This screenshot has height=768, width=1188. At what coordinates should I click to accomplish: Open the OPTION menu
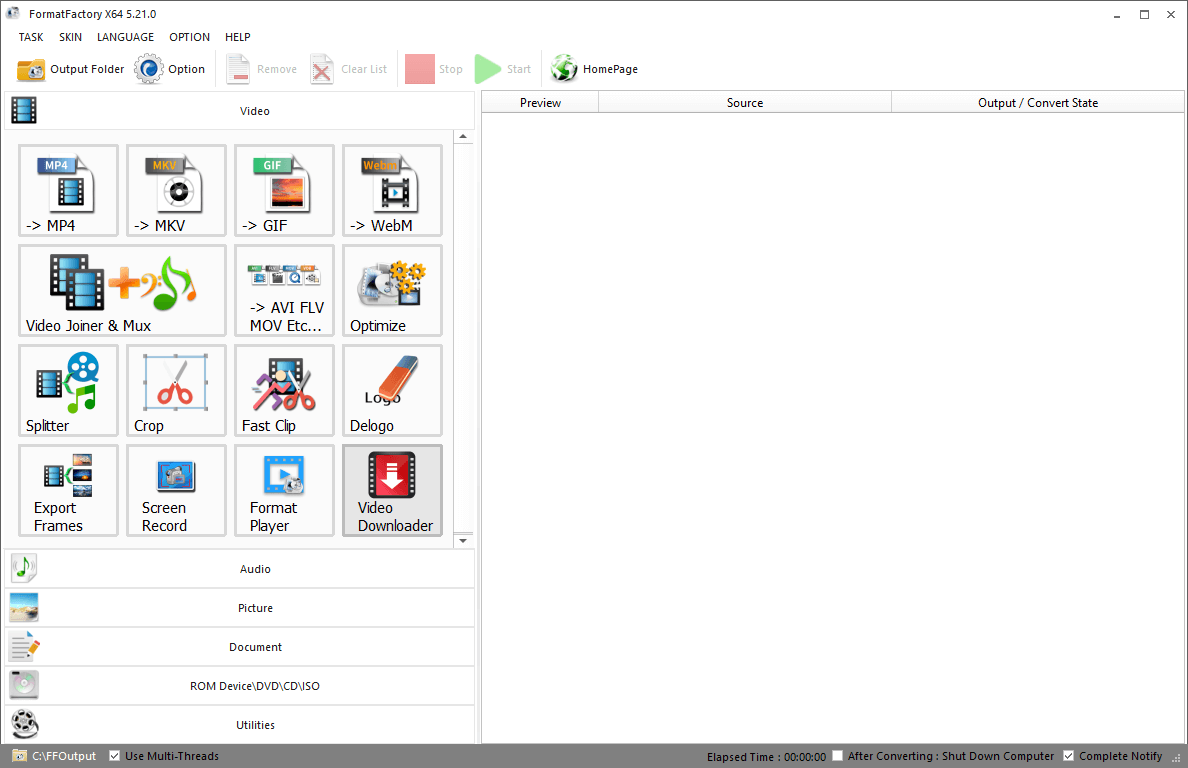(x=189, y=37)
